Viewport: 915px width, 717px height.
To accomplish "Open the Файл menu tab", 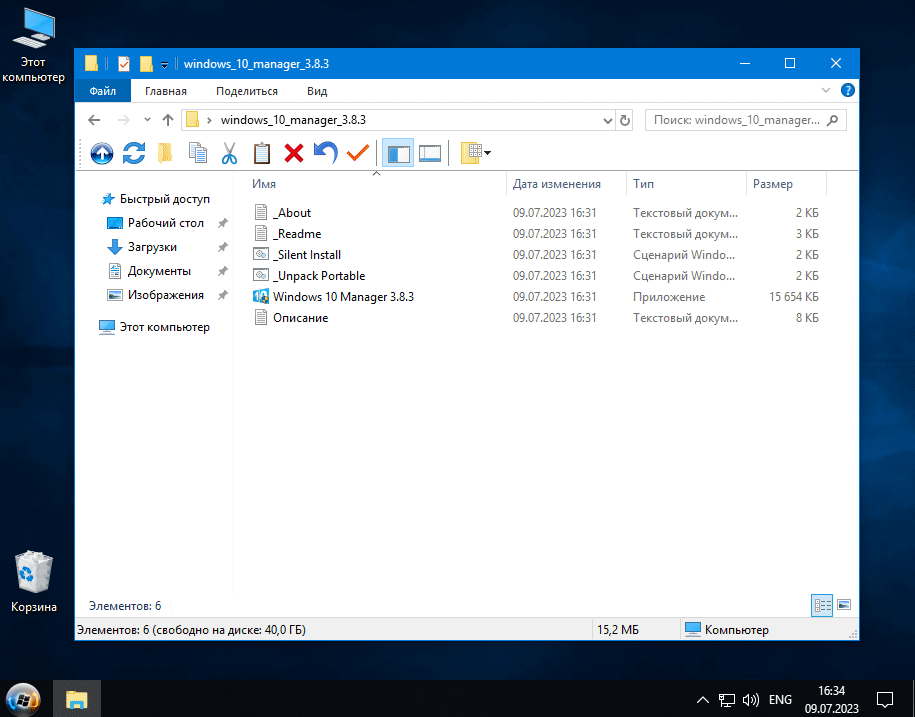I will click(103, 91).
